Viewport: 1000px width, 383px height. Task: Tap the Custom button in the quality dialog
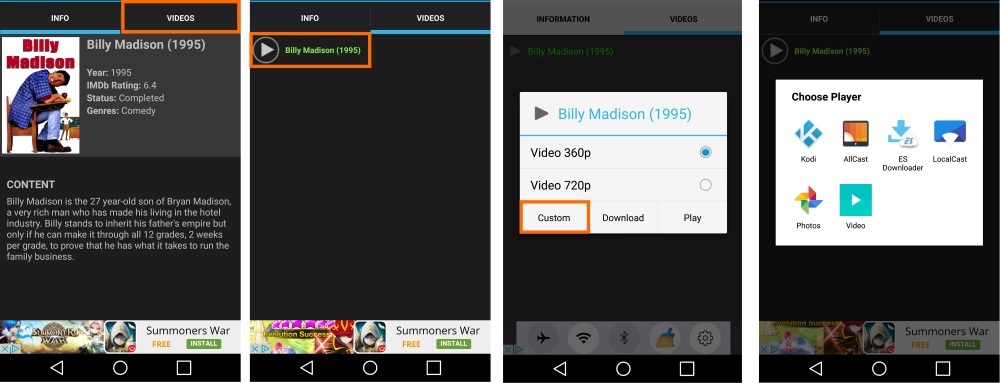pyautogui.click(x=554, y=217)
